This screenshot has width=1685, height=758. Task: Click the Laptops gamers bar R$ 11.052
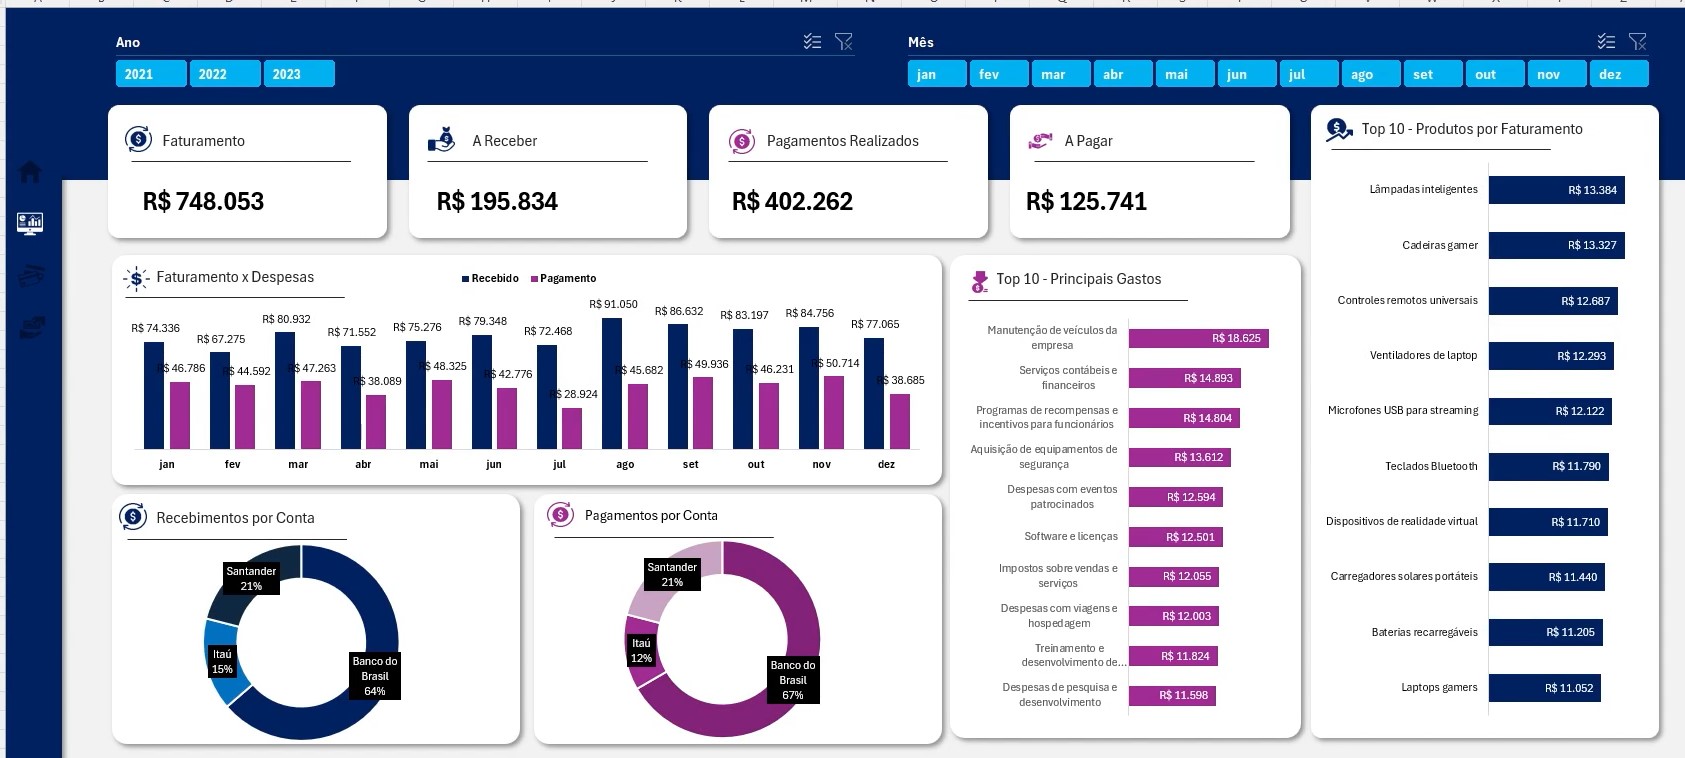point(1544,688)
